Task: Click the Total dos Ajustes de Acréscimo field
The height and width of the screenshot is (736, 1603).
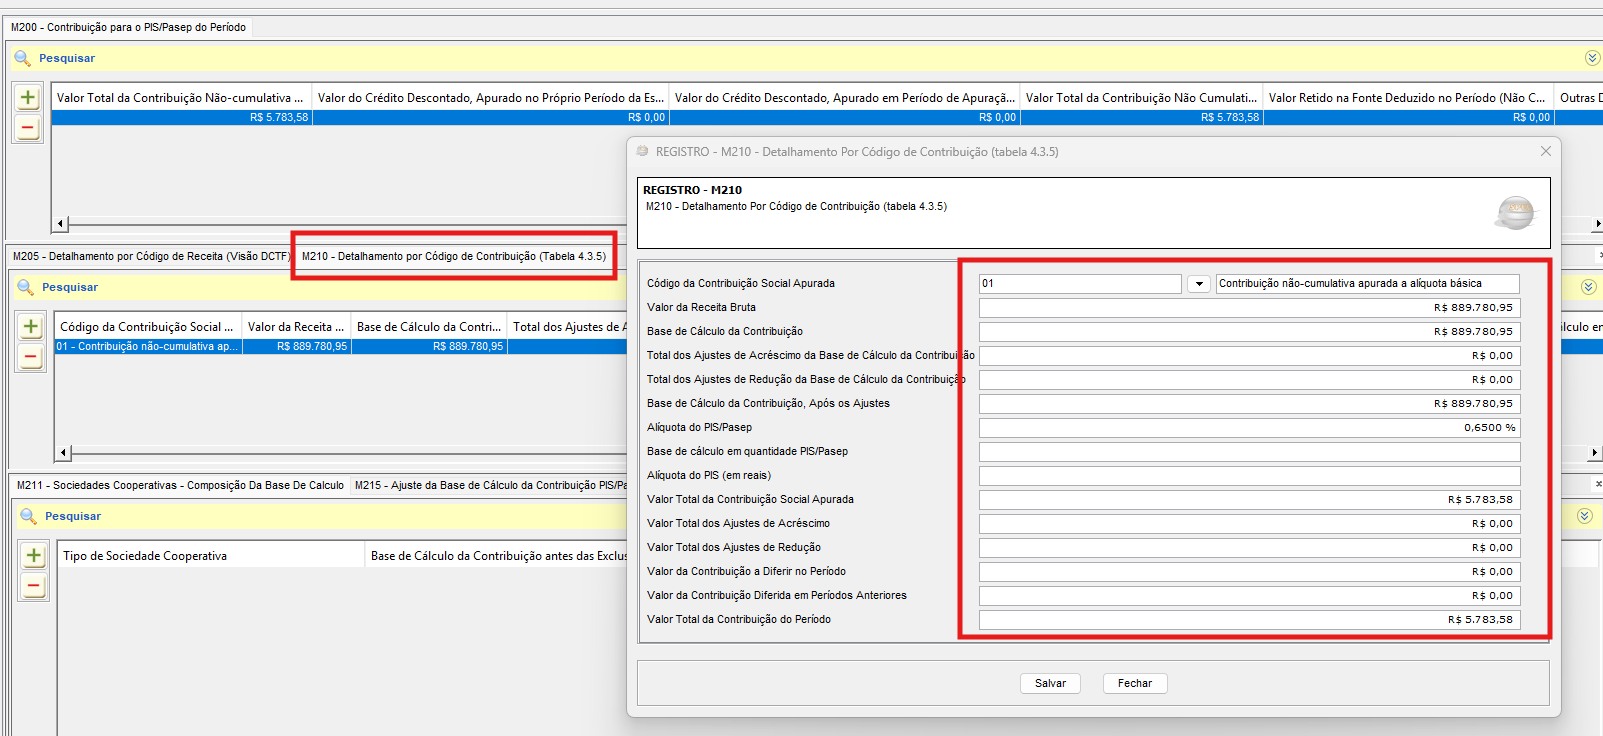Action: (x=1249, y=356)
